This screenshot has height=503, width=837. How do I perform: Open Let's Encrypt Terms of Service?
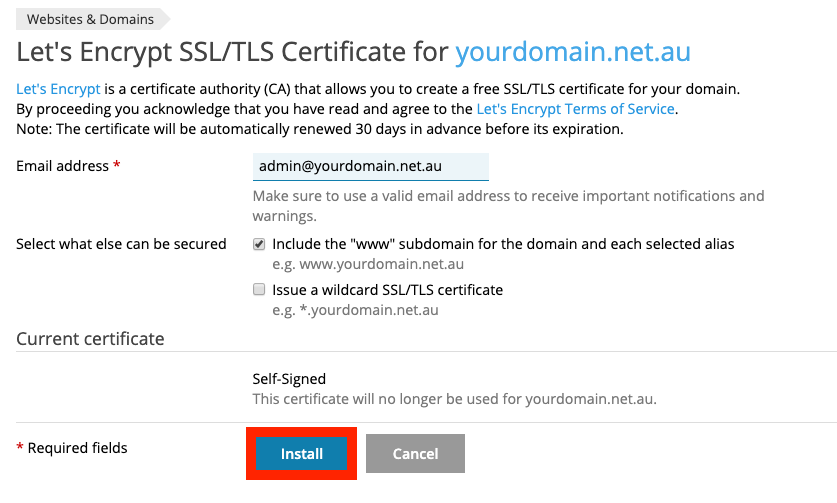pos(575,109)
